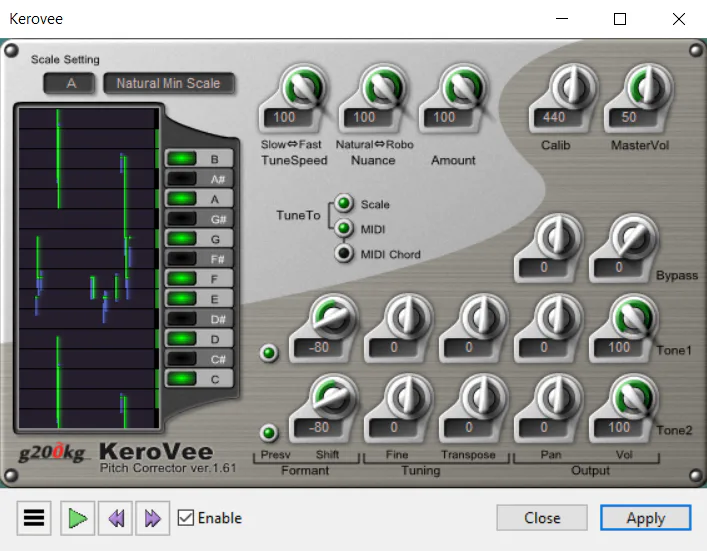Click the MasterVol knob
Viewport: 707px width, 551px height.
[x=648, y=87]
